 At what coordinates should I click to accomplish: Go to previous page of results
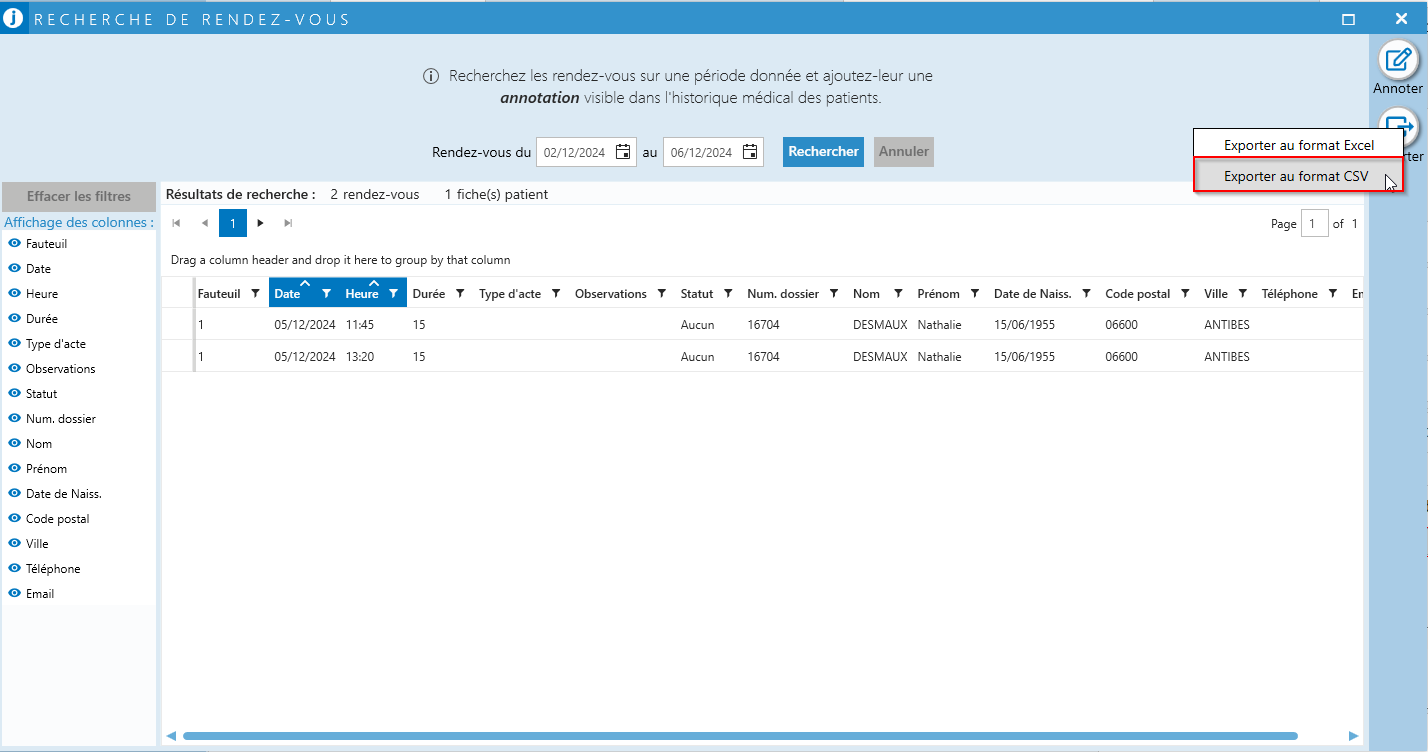tap(205, 223)
